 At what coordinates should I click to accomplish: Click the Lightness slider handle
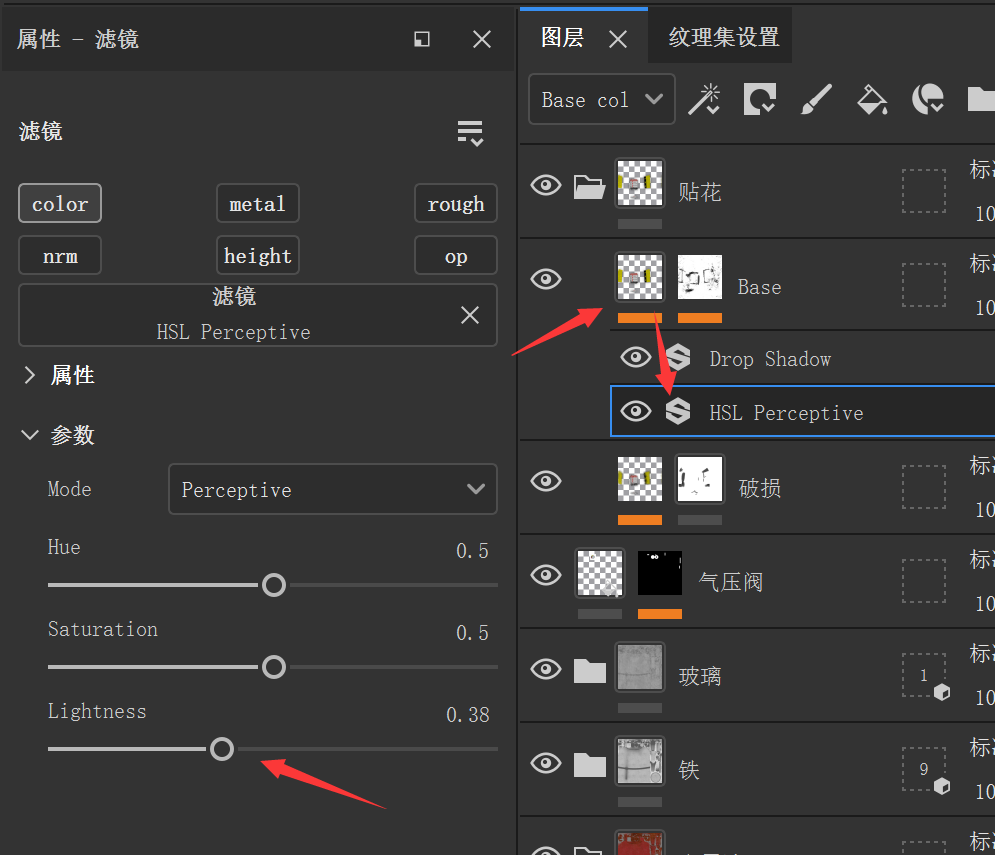[x=222, y=748]
